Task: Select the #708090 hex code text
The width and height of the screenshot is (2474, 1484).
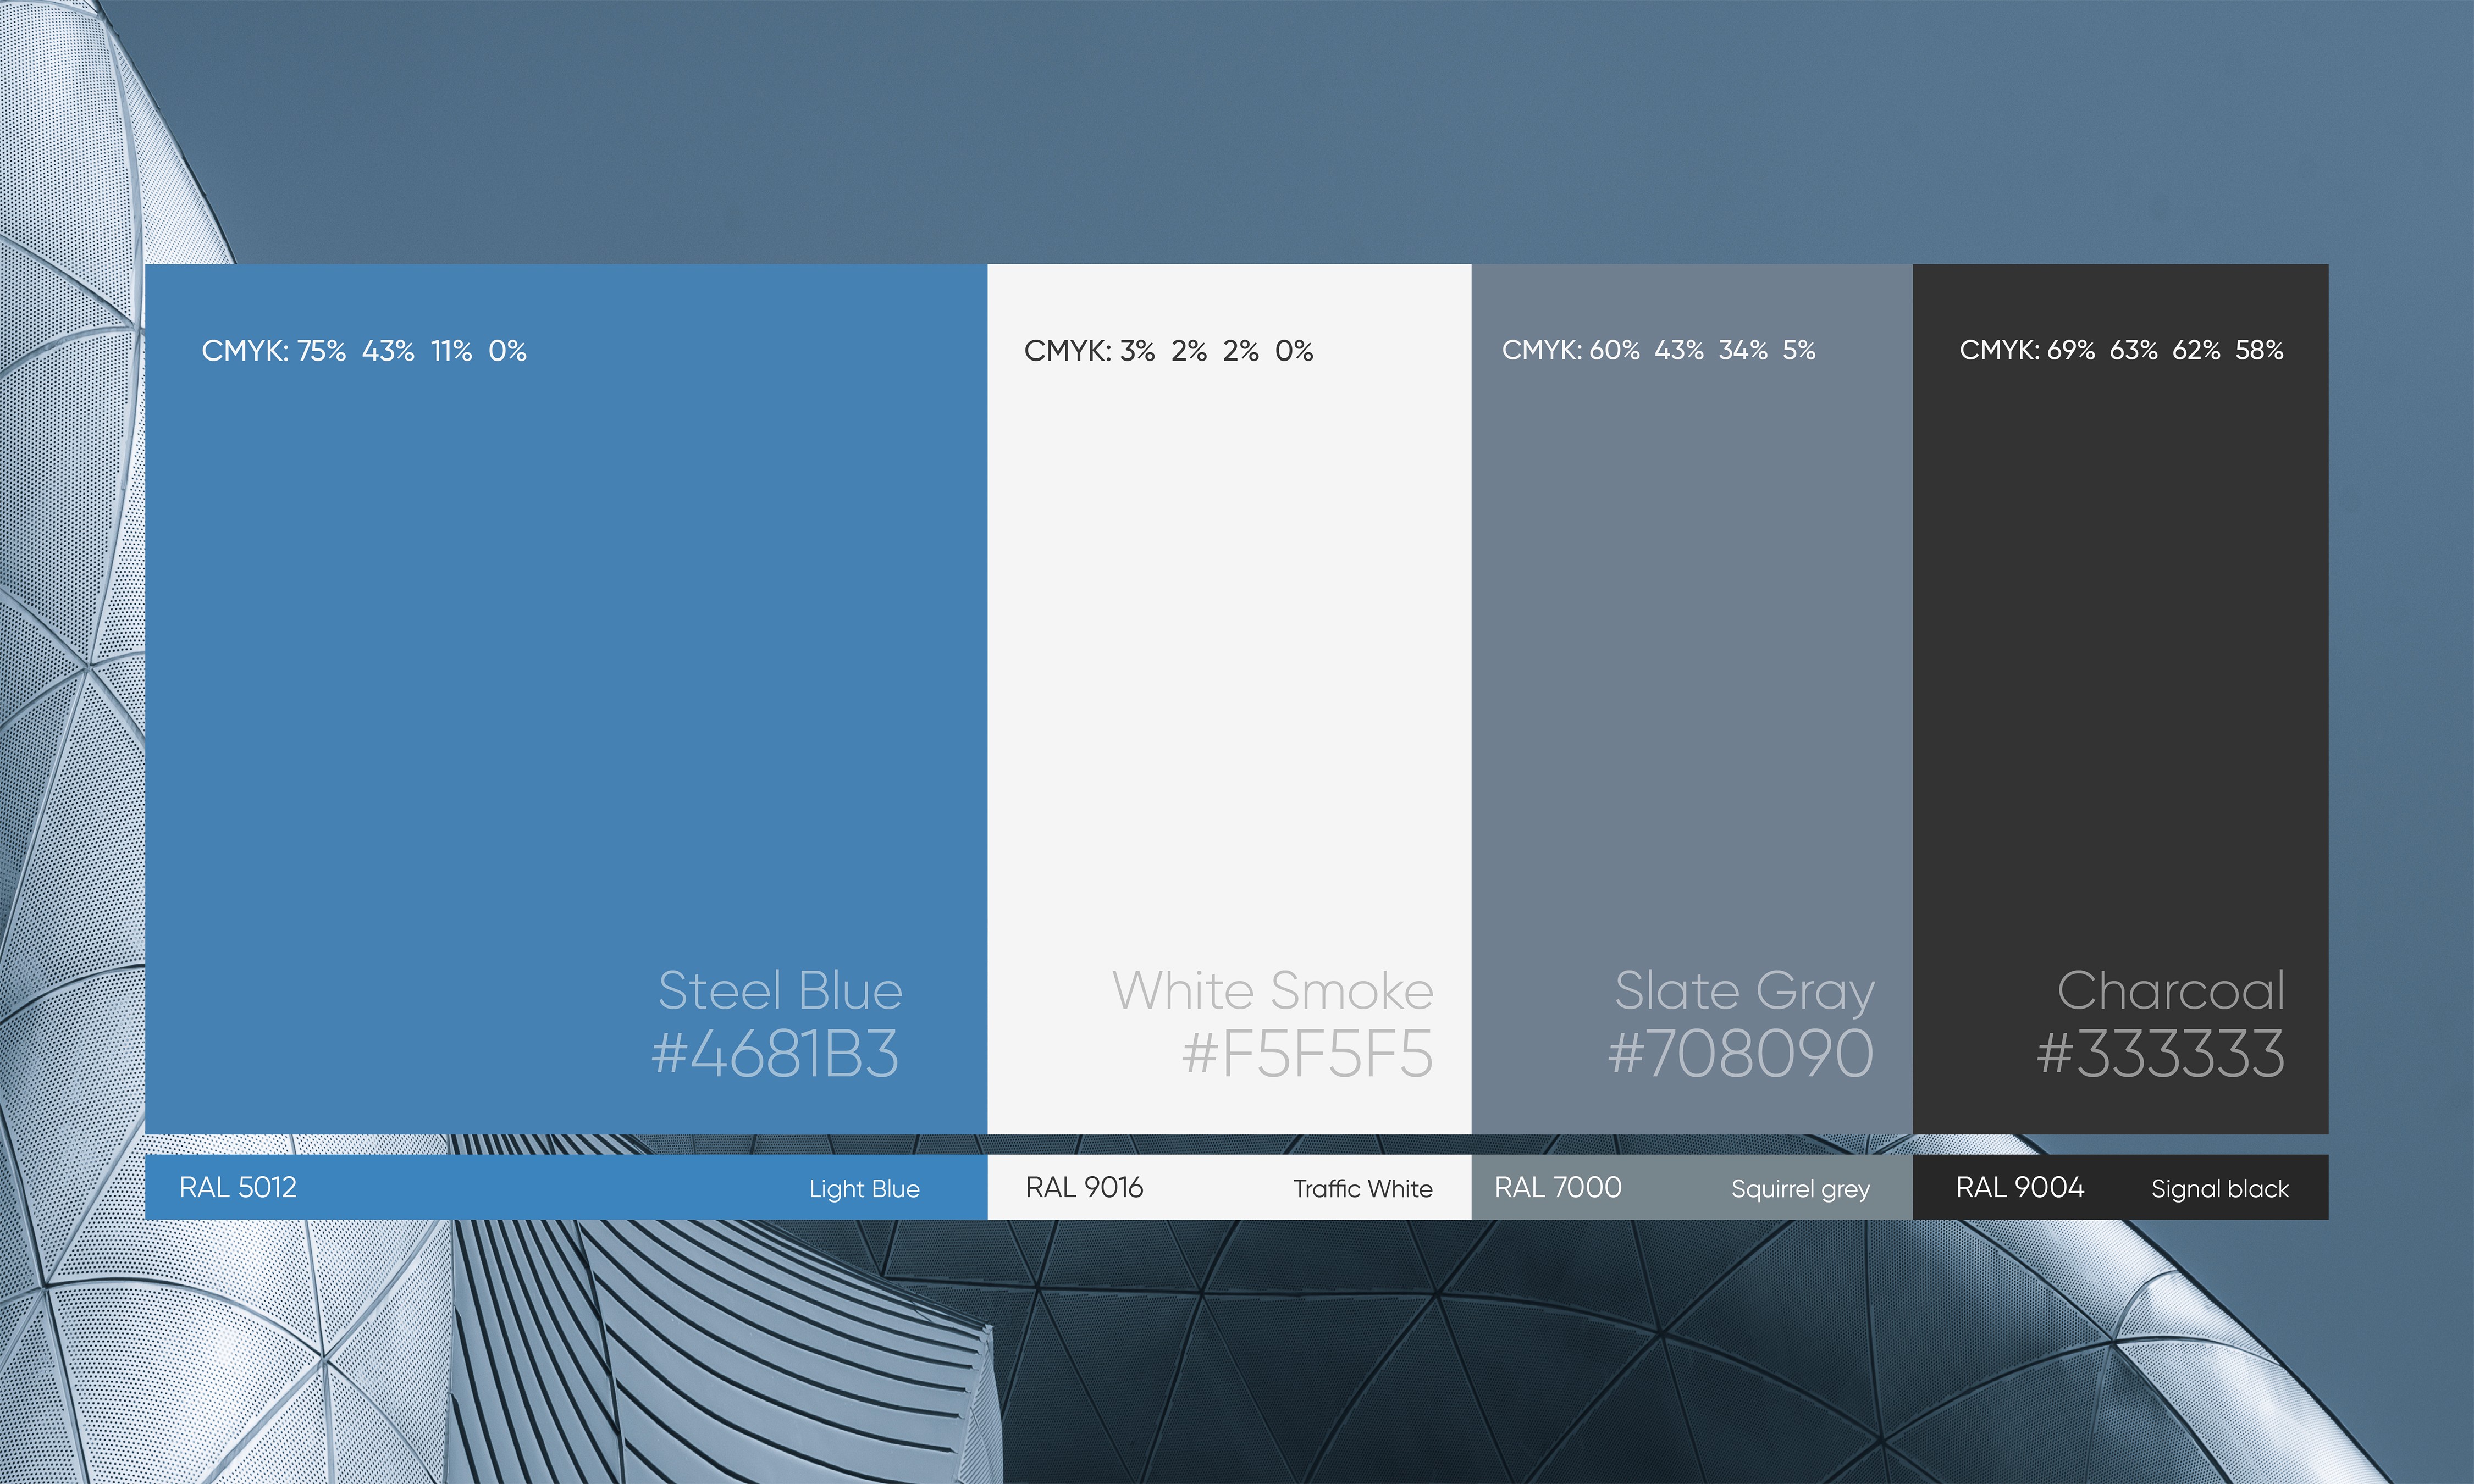Action: pyautogui.click(x=1740, y=1054)
